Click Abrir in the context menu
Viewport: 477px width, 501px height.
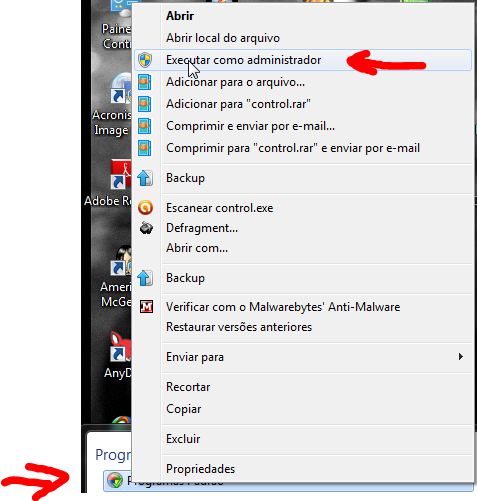coord(180,16)
